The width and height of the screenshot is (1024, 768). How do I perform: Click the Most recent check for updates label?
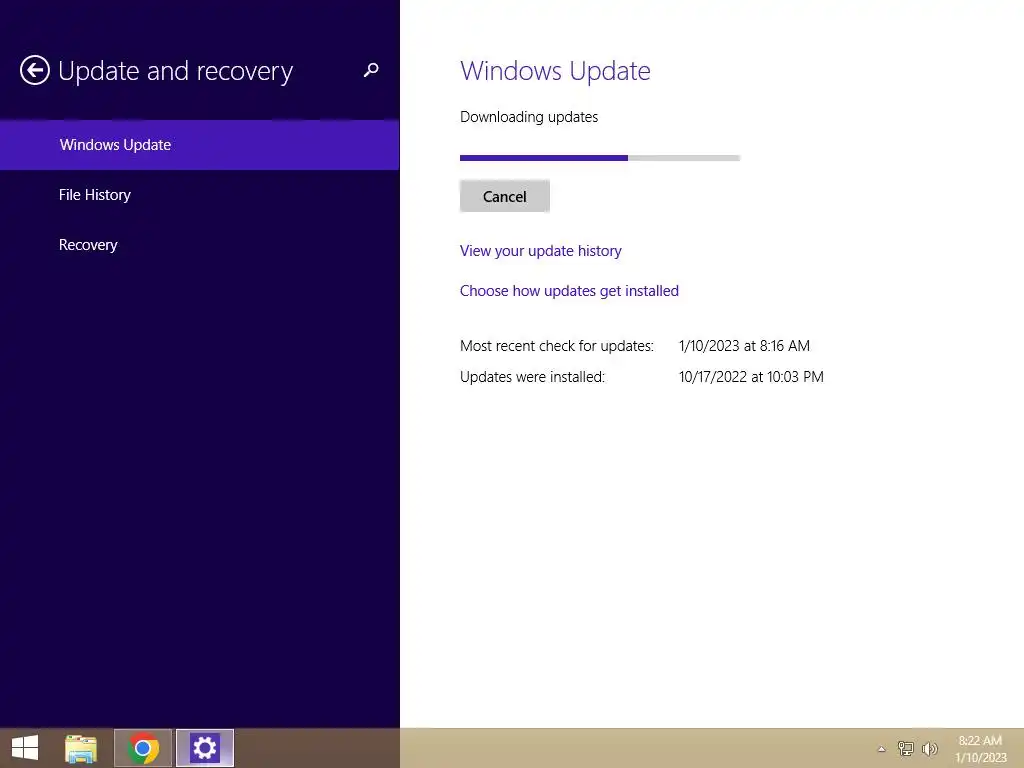pos(556,345)
